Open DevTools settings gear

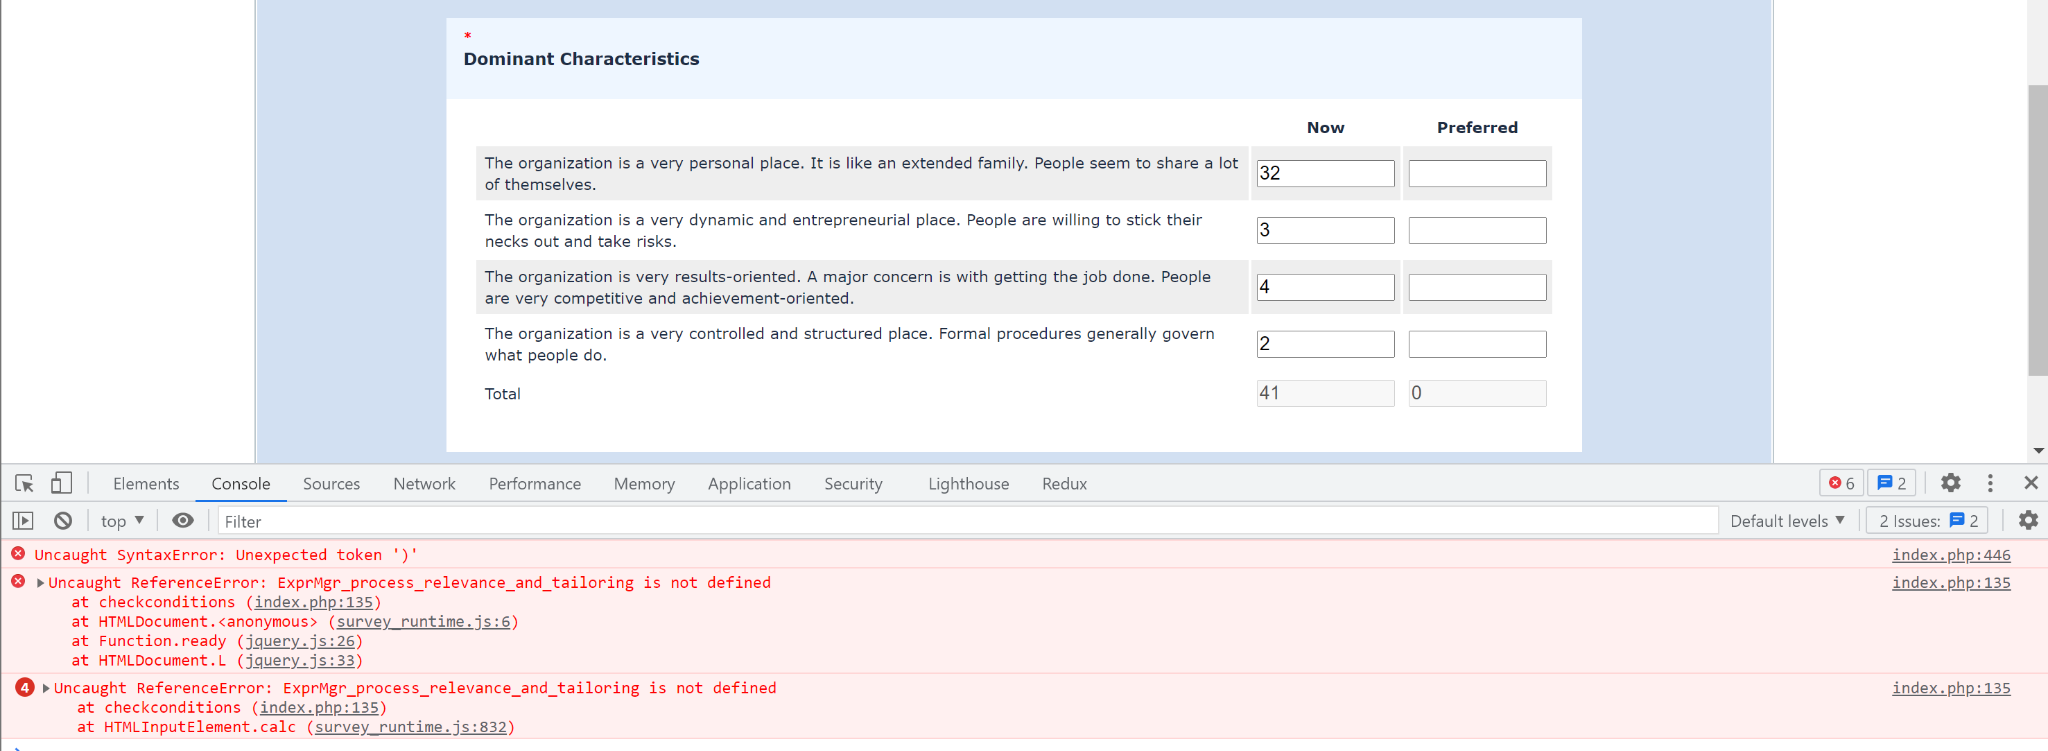click(1950, 484)
